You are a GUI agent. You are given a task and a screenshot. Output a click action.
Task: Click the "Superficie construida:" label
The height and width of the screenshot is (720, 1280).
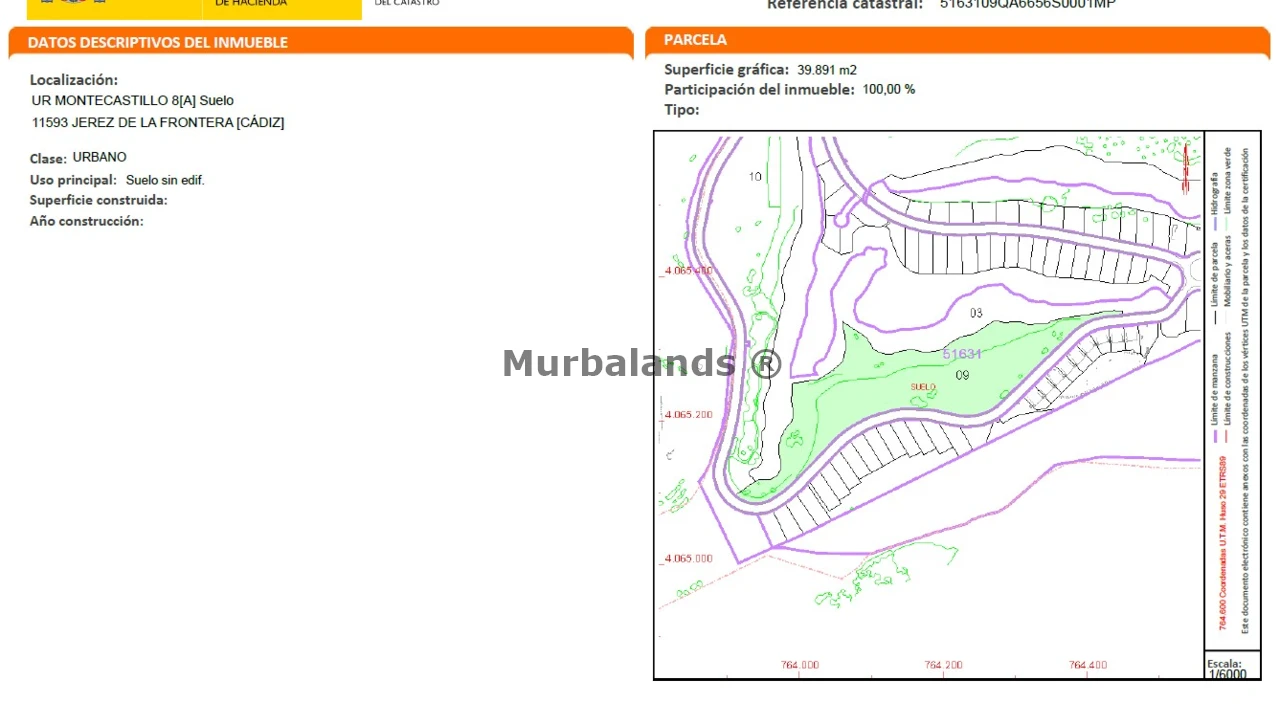click(99, 200)
